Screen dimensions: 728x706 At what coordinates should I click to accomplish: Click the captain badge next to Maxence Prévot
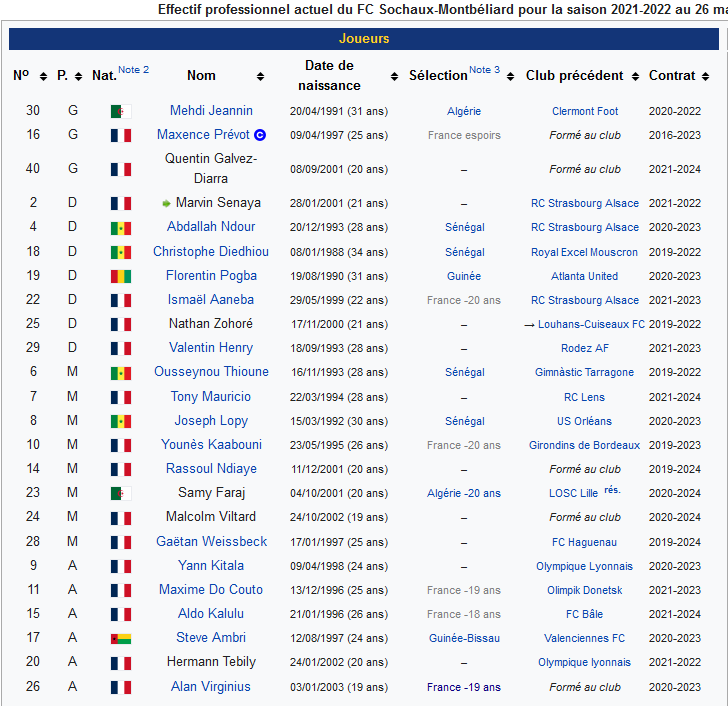coord(260,135)
